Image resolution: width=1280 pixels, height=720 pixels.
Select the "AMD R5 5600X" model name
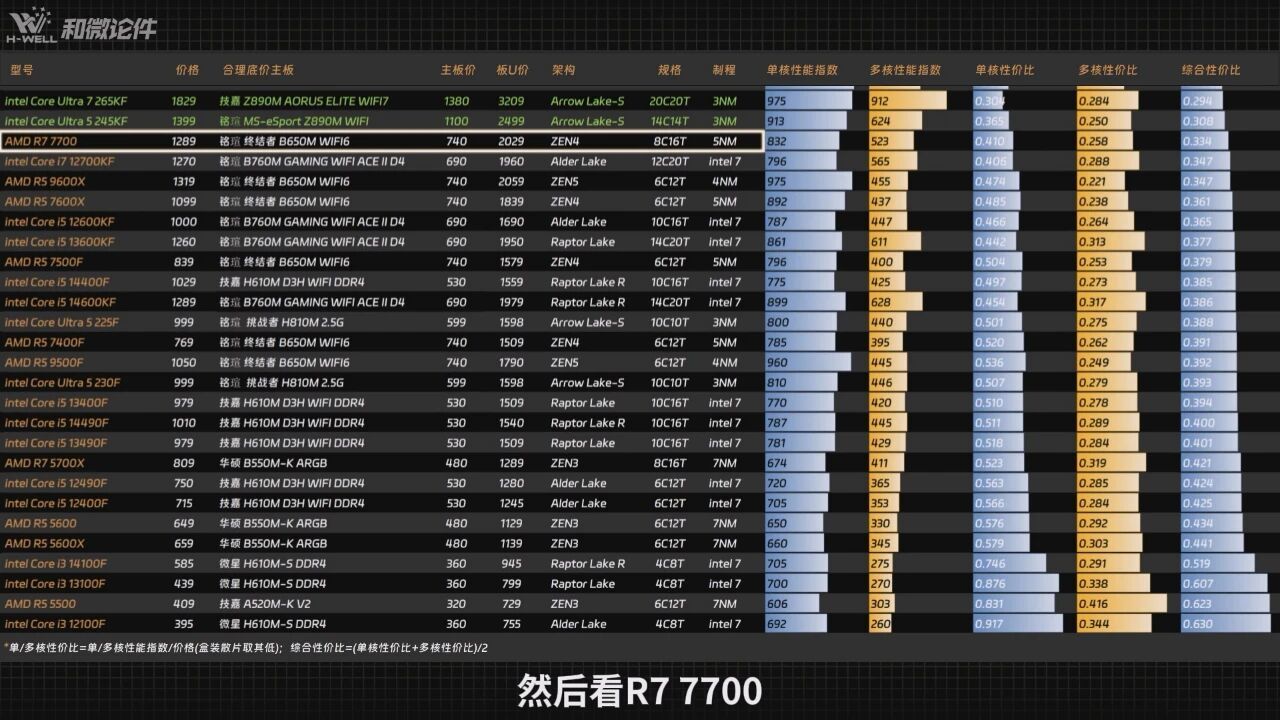click(45, 543)
